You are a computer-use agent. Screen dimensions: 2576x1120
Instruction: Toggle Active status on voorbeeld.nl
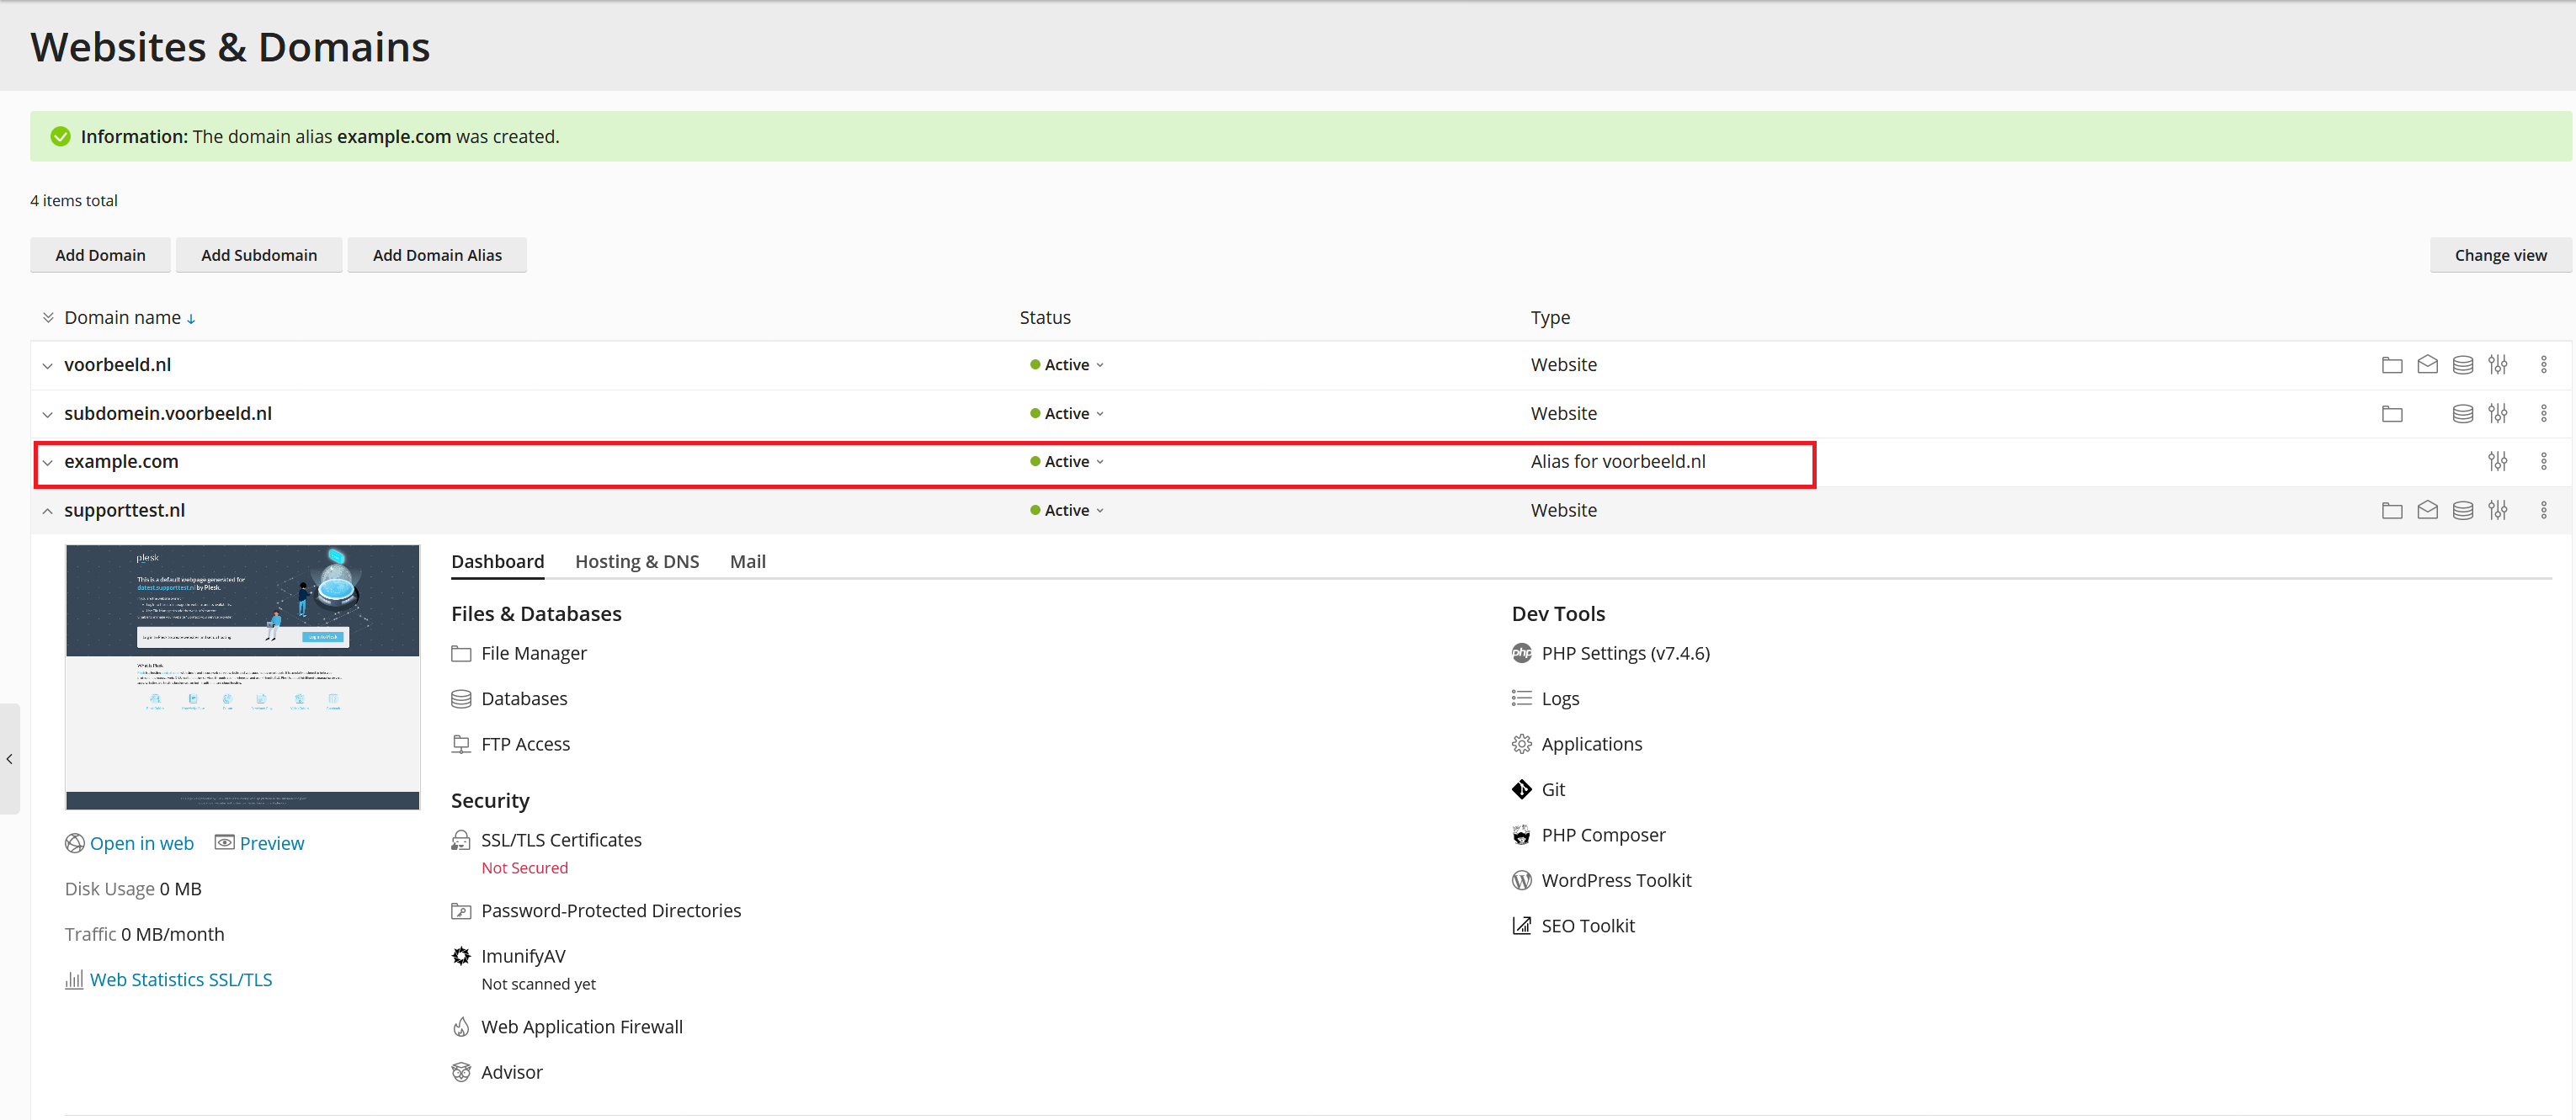point(1067,364)
